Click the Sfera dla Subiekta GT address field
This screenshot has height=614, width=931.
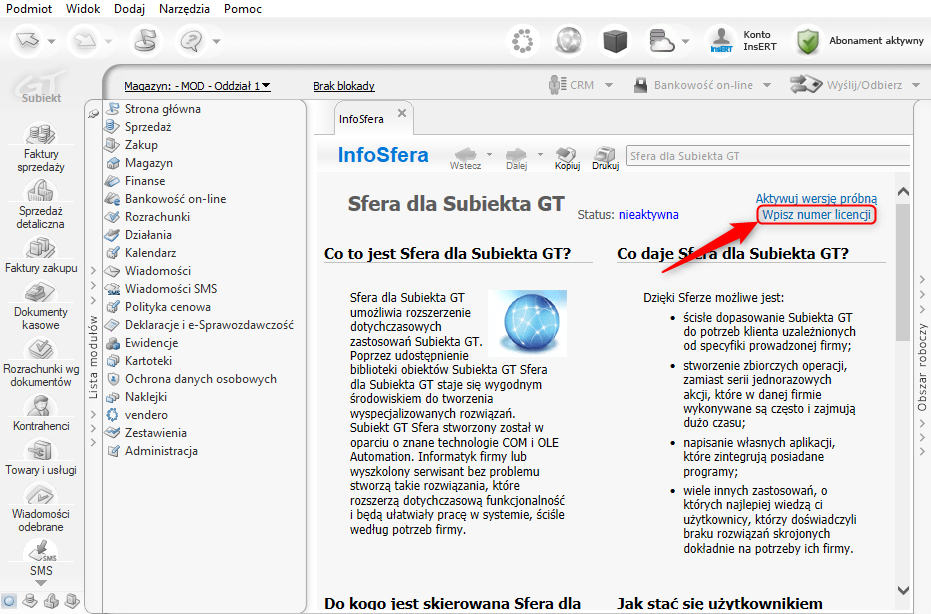[768, 156]
